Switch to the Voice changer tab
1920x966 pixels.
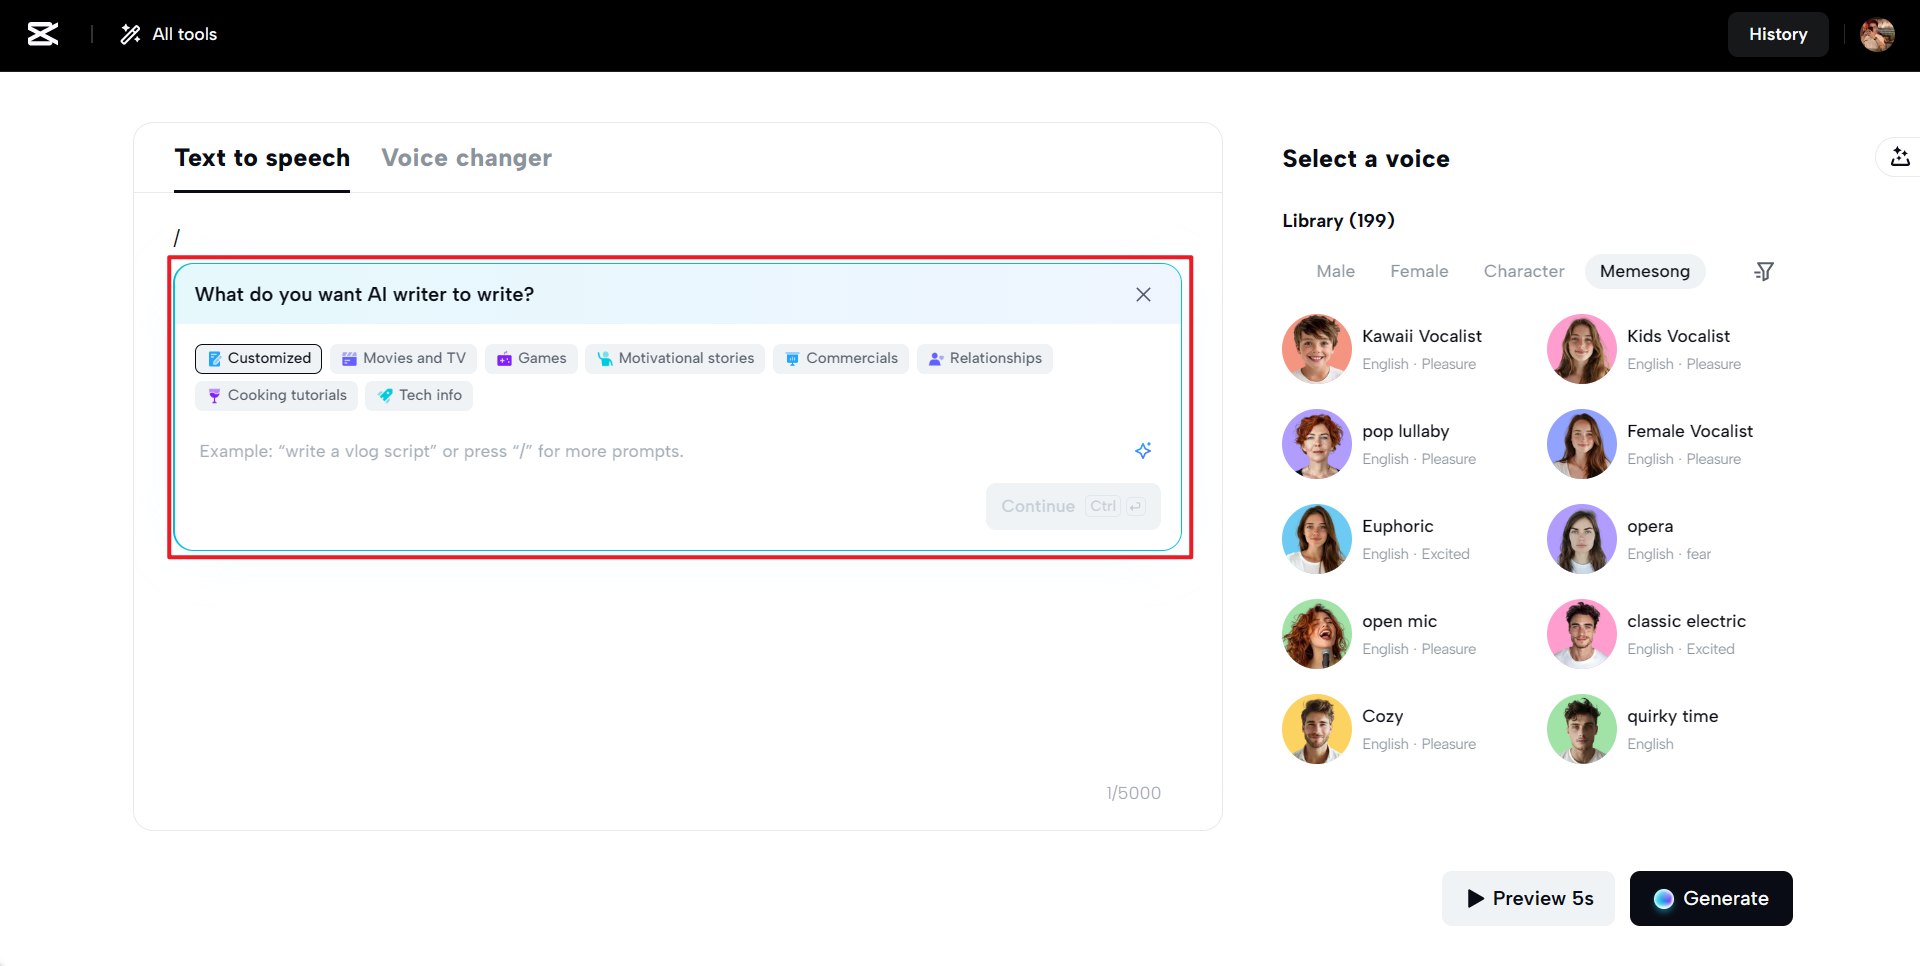pos(466,158)
